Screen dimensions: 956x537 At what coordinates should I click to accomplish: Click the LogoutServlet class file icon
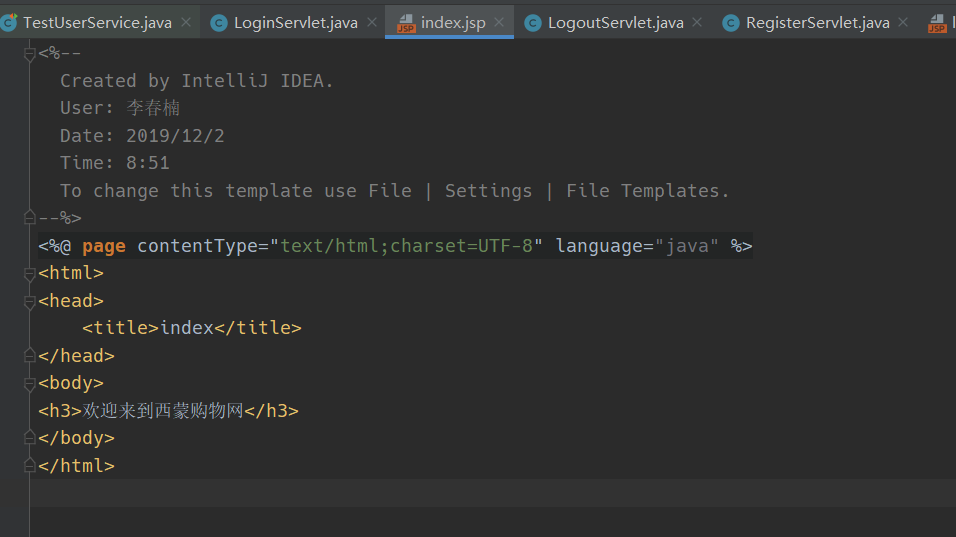point(532,23)
